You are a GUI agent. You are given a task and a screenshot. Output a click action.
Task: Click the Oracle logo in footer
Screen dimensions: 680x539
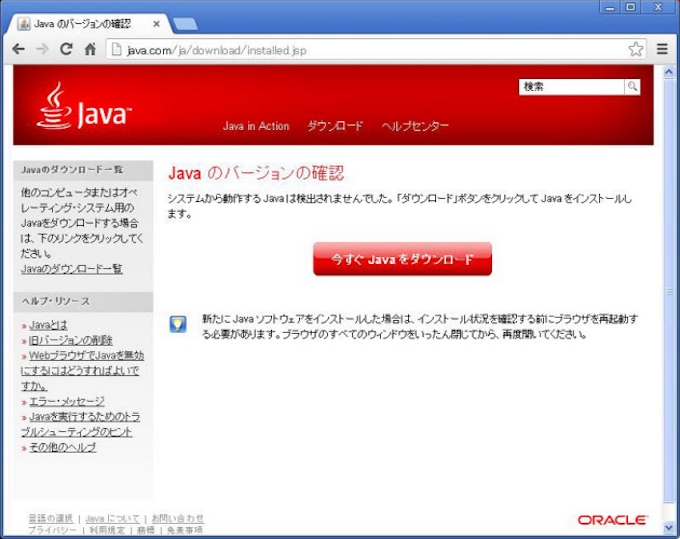pyautogui.click(x=612, y=520)
